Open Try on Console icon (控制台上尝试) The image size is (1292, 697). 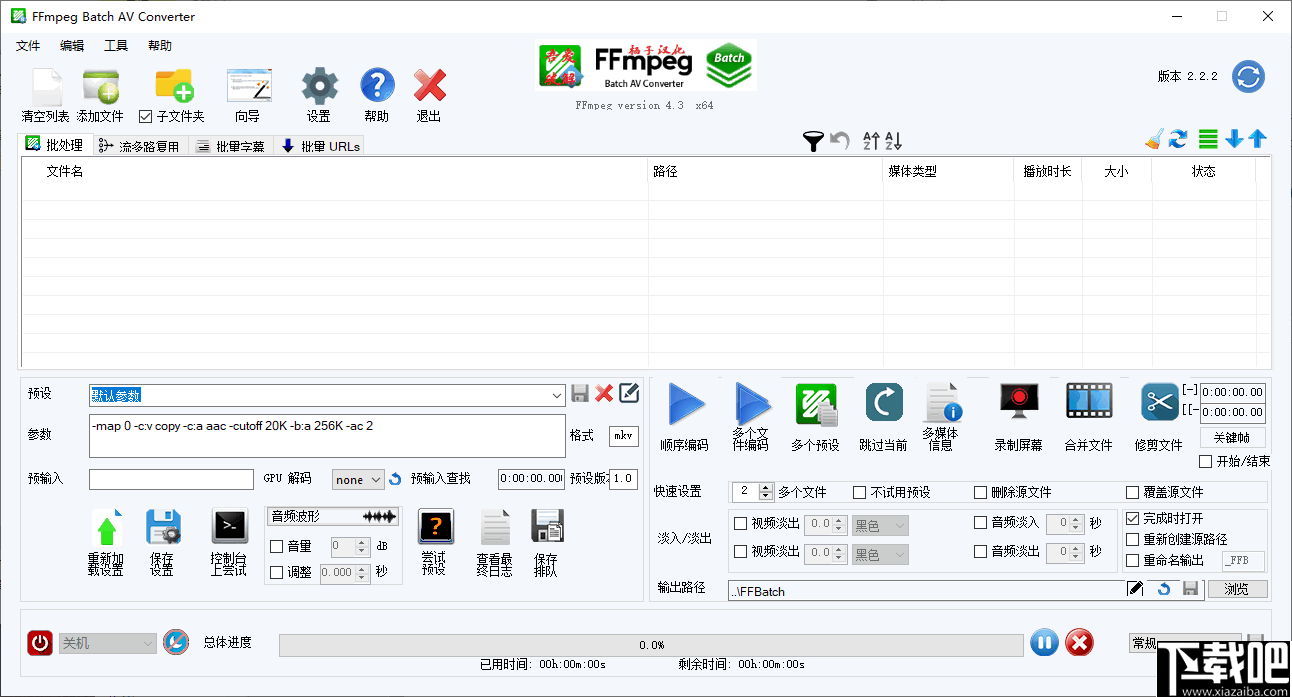(x=229, y=526)
